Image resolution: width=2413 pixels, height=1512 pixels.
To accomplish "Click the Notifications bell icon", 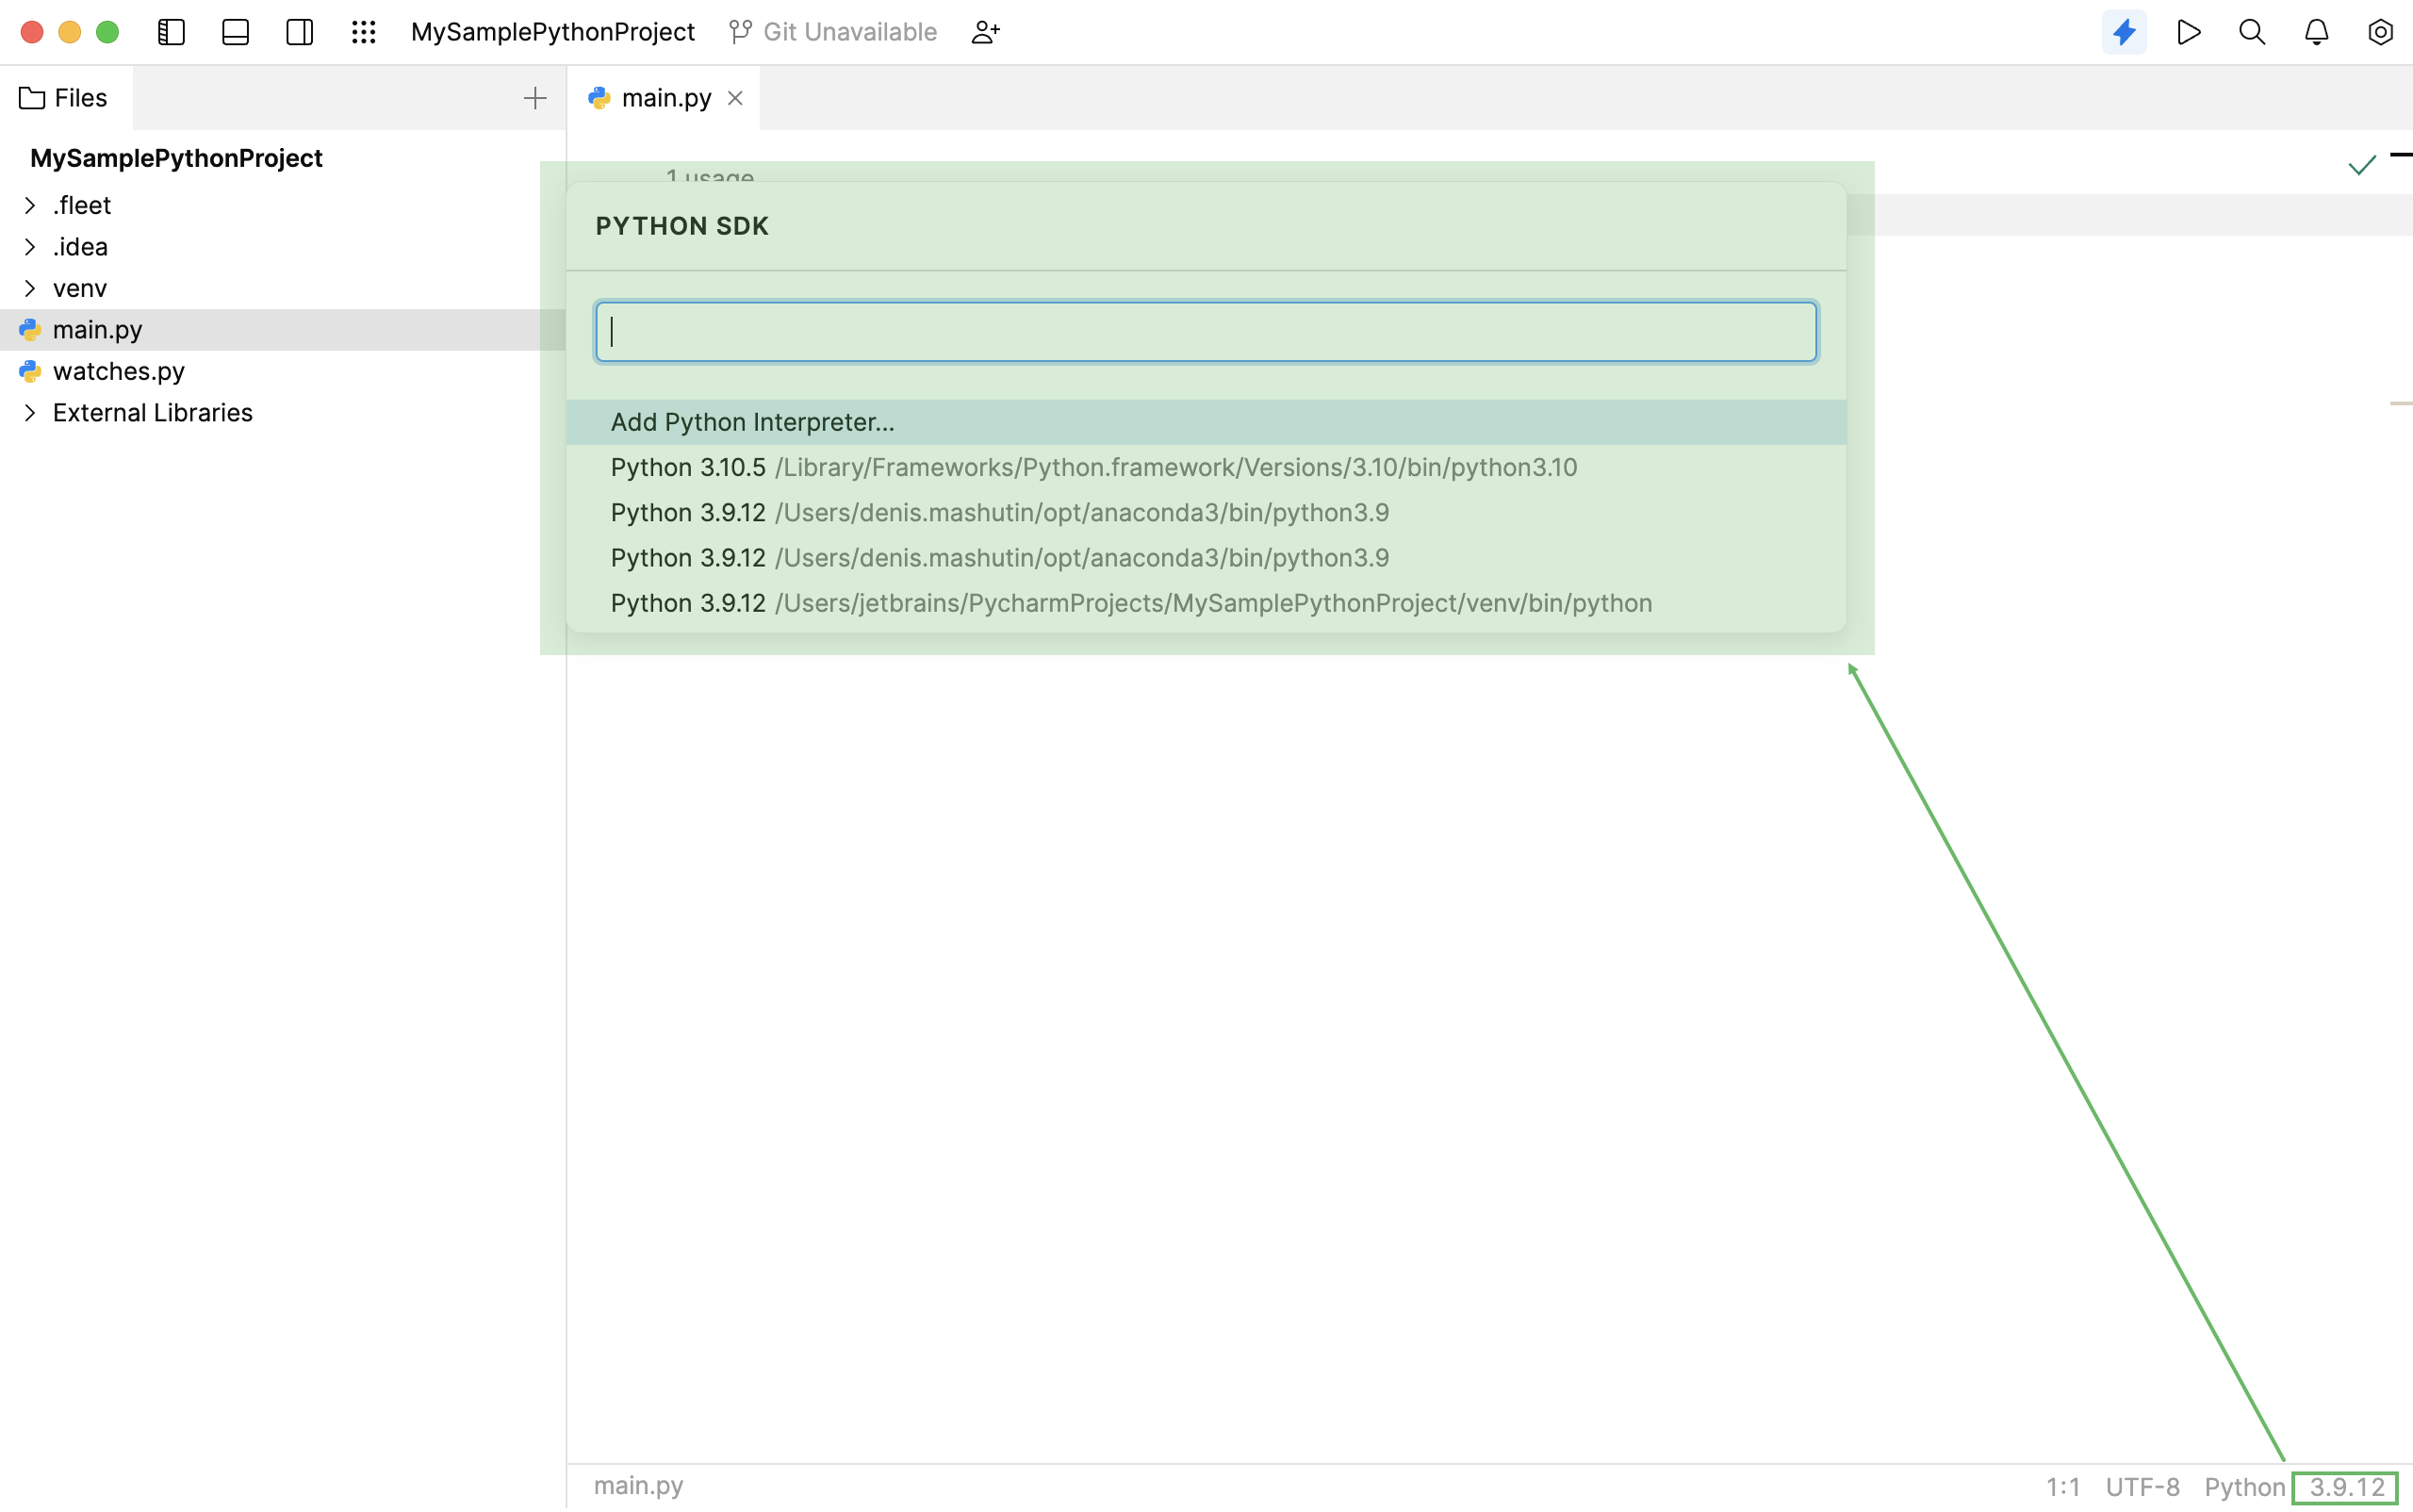I will 2316,31.
